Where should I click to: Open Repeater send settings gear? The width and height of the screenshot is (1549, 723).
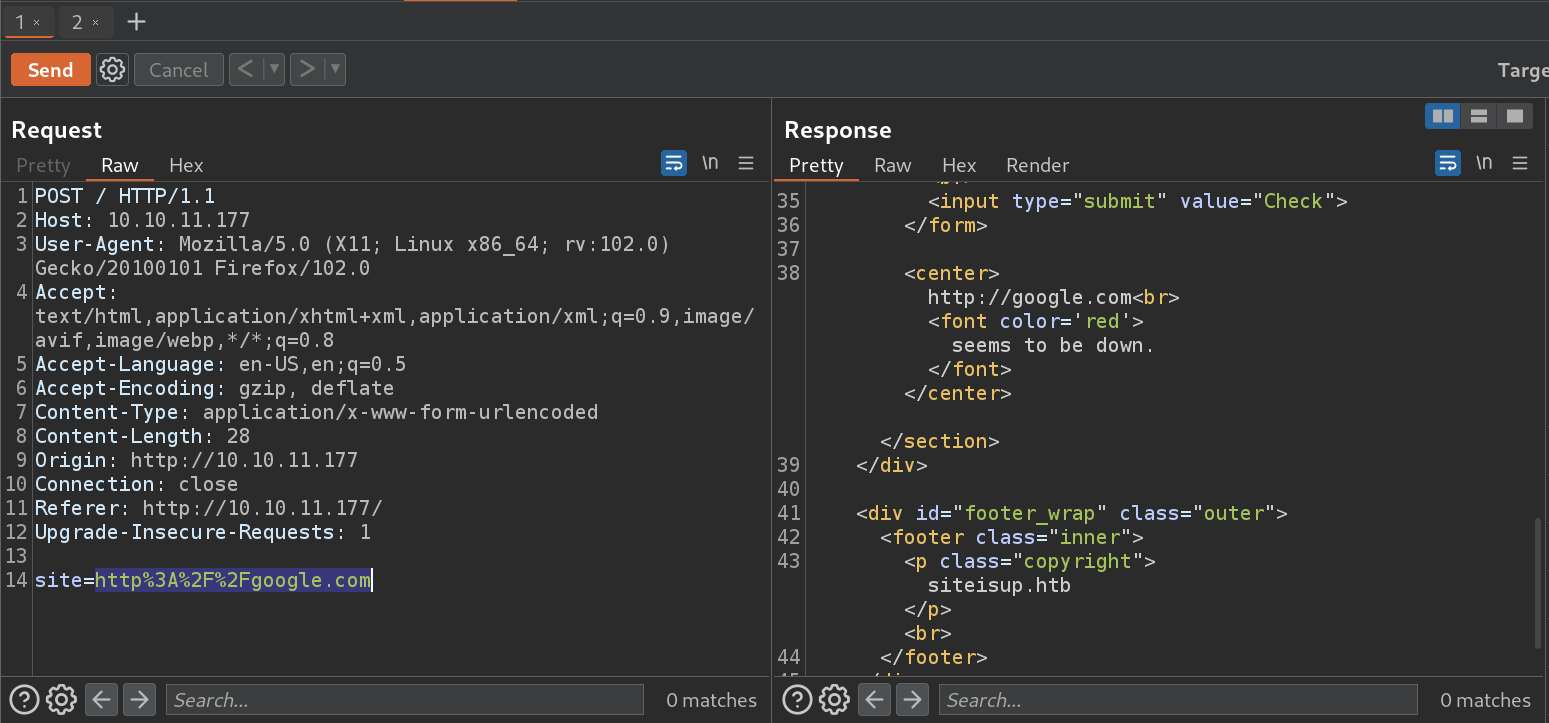point(113,70)
